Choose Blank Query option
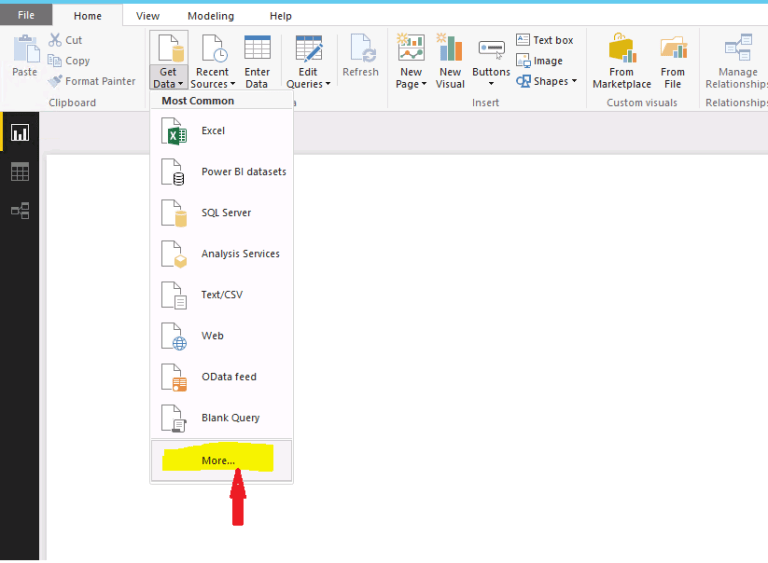 (221, 418)
